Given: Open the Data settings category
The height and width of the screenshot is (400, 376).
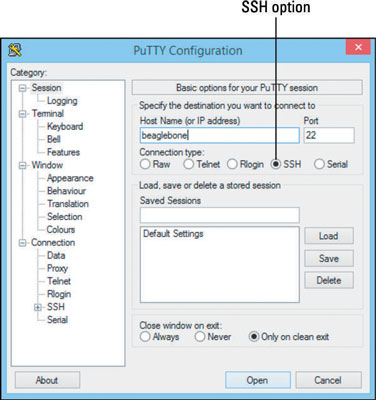Looking at the screenshot, I should point(56,256).
